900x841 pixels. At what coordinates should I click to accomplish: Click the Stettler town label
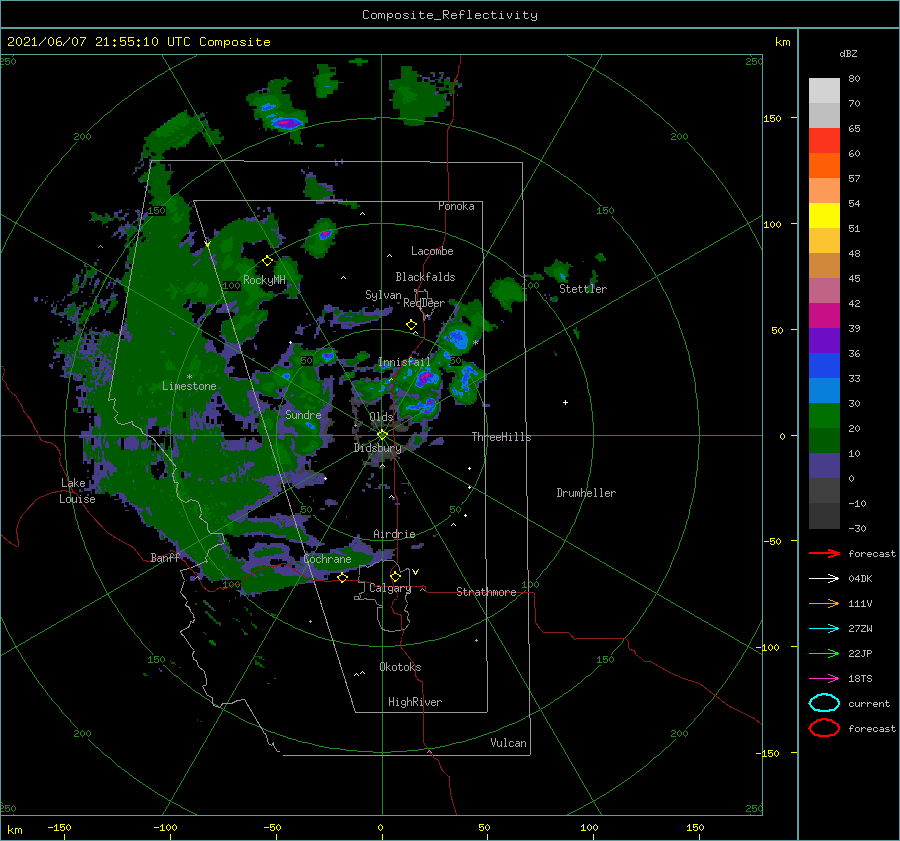pos(583,289)
